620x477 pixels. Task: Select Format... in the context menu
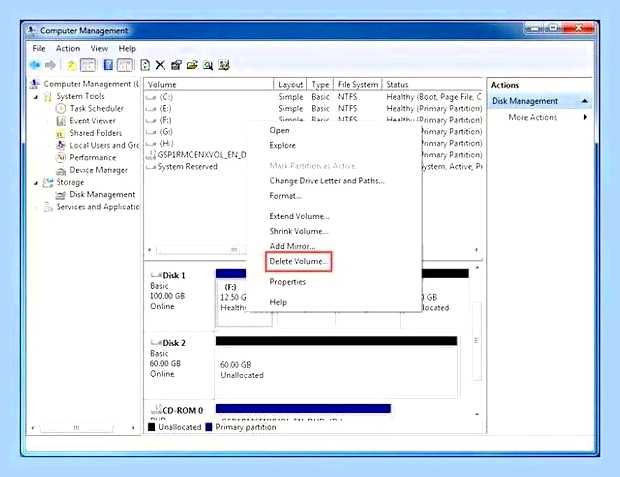(285, 196)
